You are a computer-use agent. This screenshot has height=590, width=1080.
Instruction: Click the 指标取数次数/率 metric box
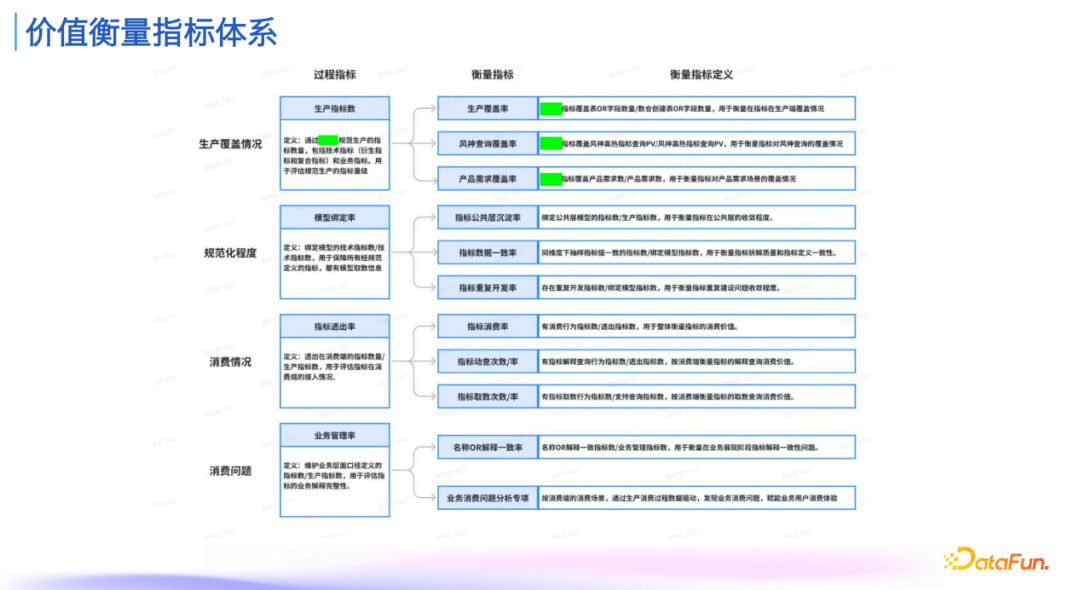pyautogui.click(x=488, y=397)
